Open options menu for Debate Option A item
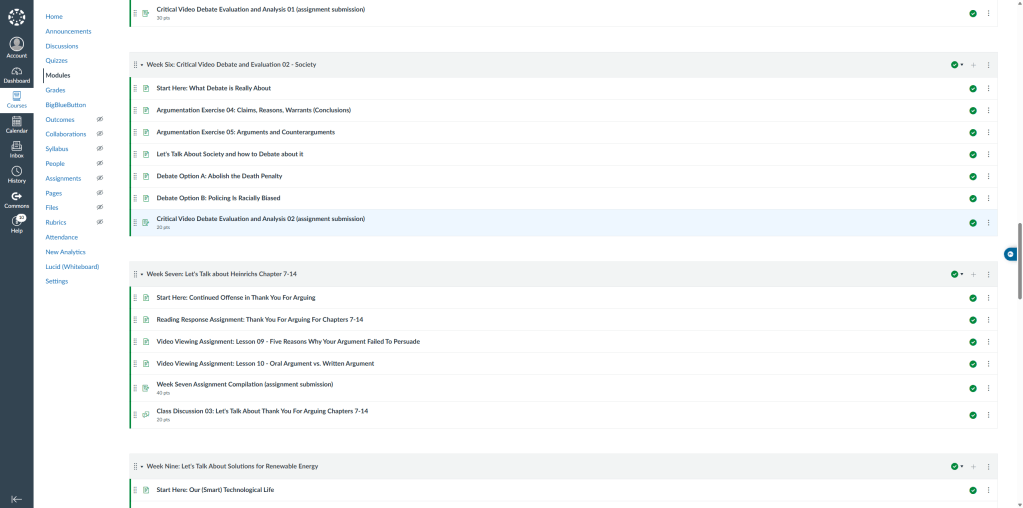The height and width of the screenshot is (508, 1023). tap(988, 176)
